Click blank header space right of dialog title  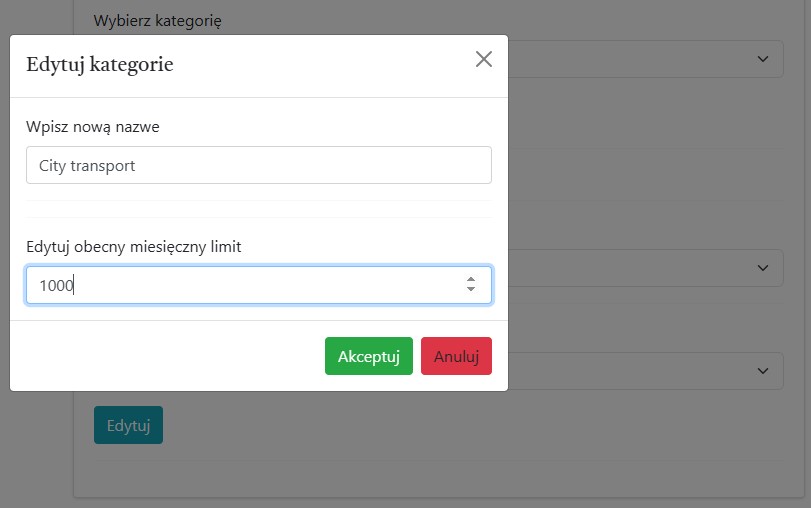[320, 65]
